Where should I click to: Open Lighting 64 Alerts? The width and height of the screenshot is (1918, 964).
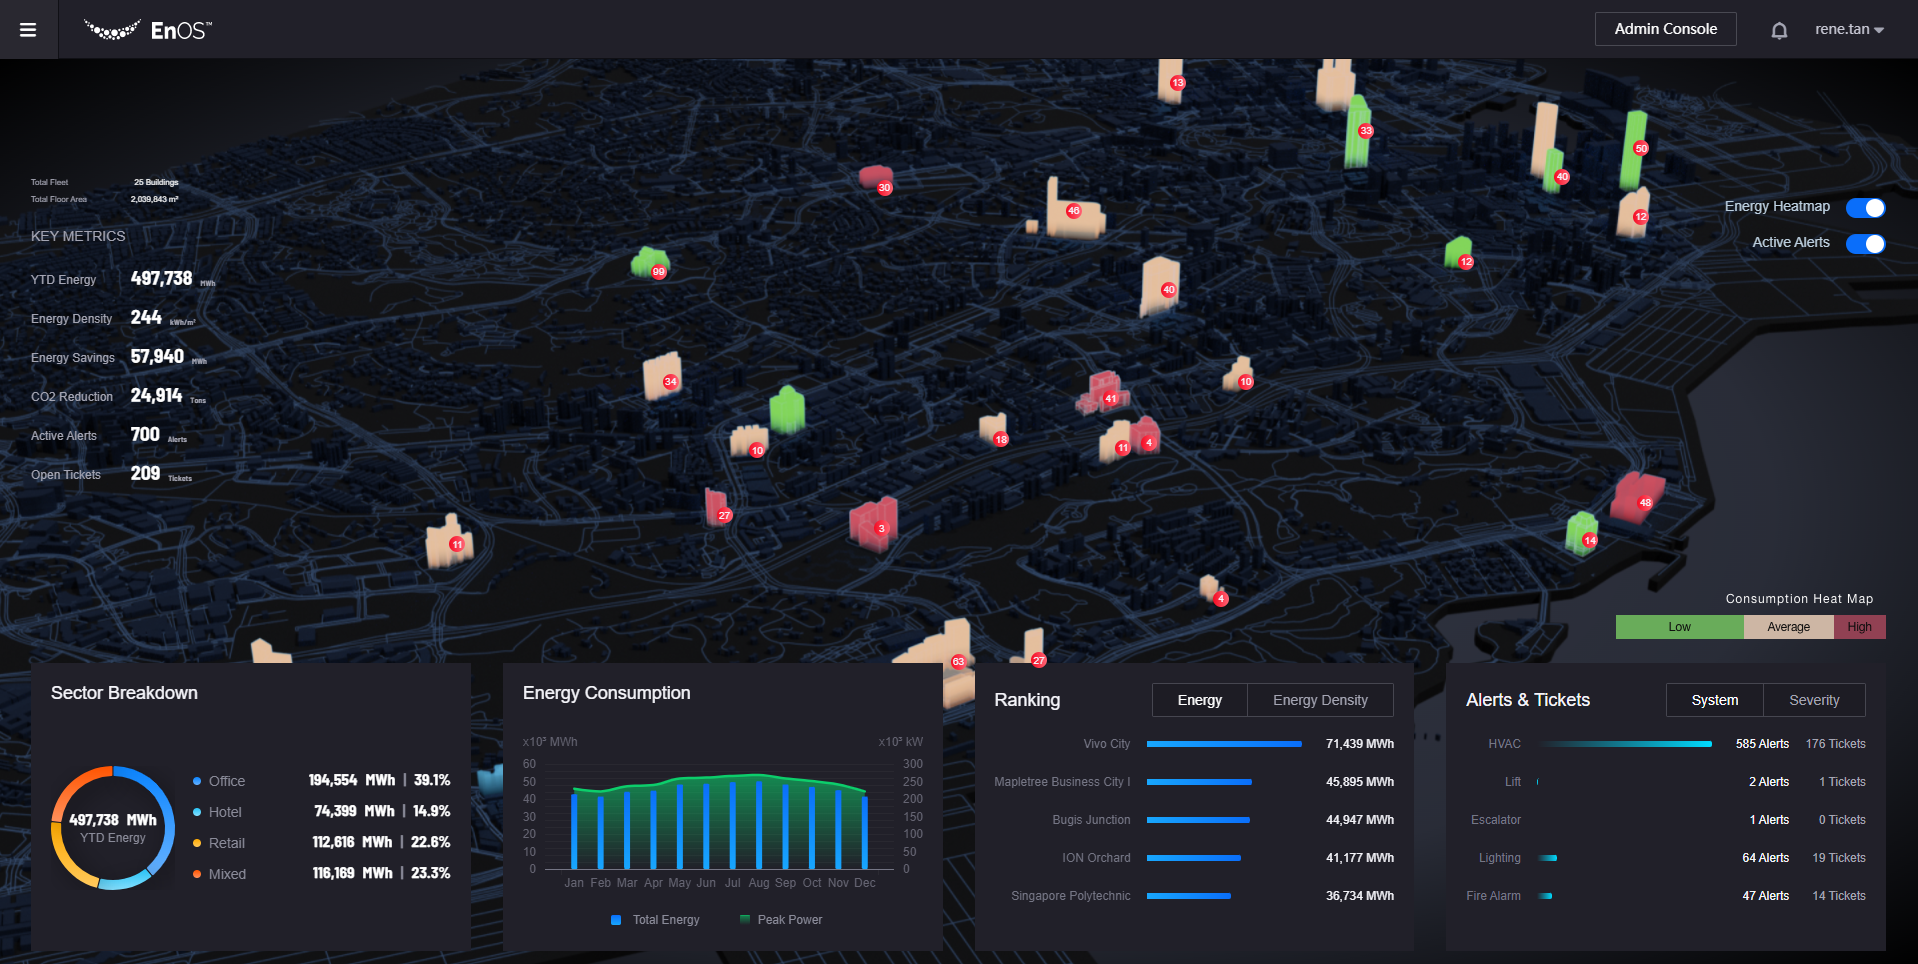(1765, 858)
